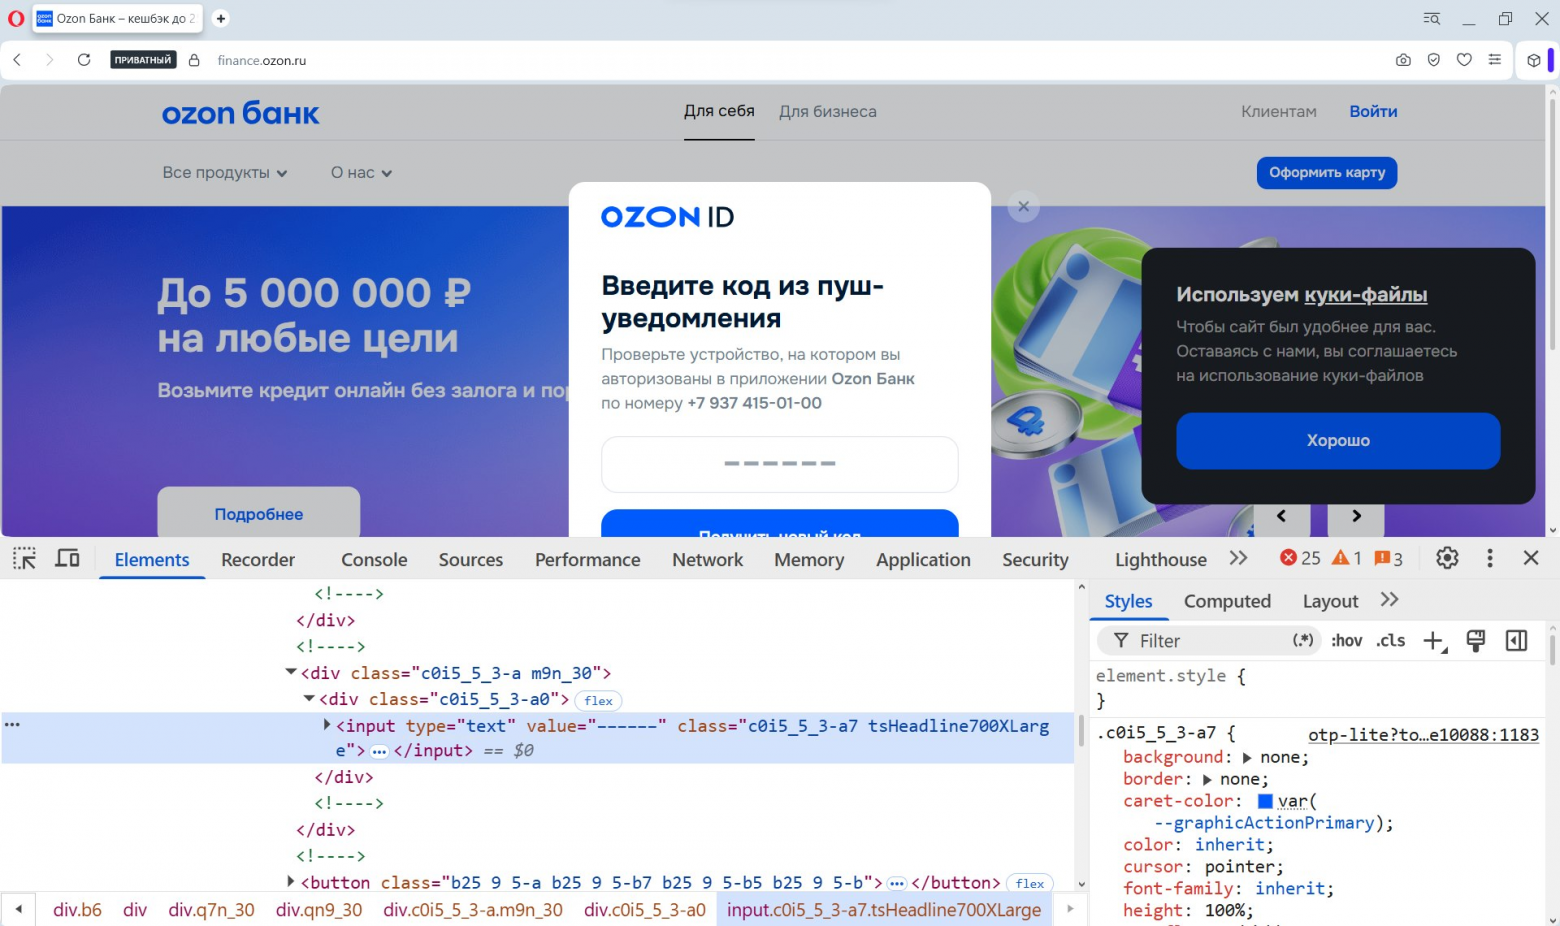Collapse the div c0i5_5_3-a0 node

pos(309,698)
